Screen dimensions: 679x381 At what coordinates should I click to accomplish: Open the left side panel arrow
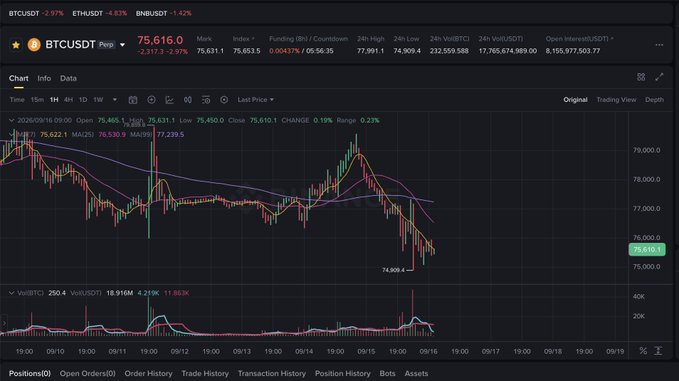pyautogui.click(x=4, y=323)
